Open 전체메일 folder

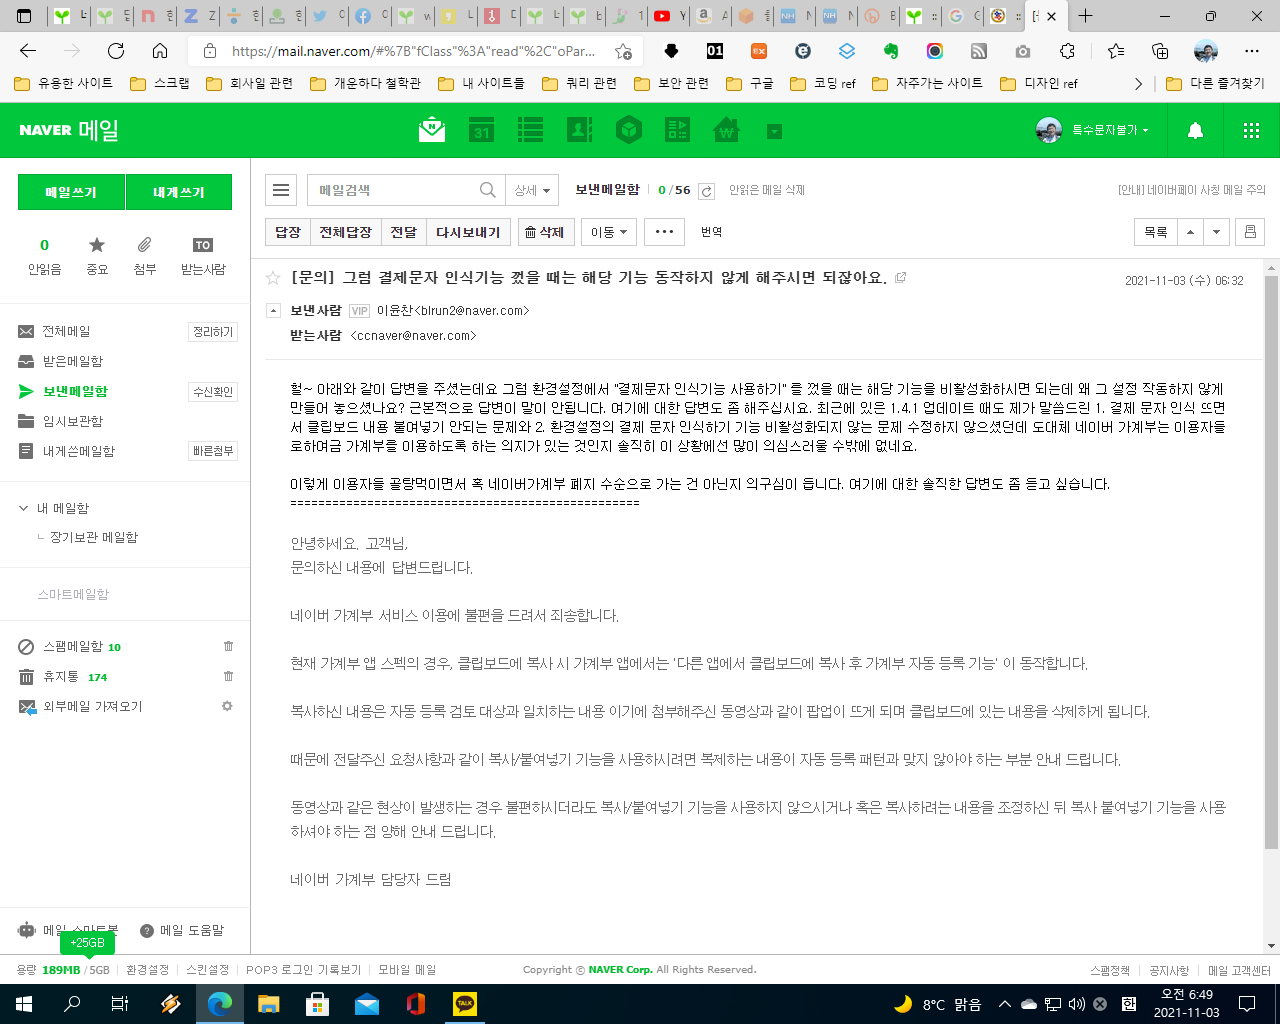[x=66, y=331]
